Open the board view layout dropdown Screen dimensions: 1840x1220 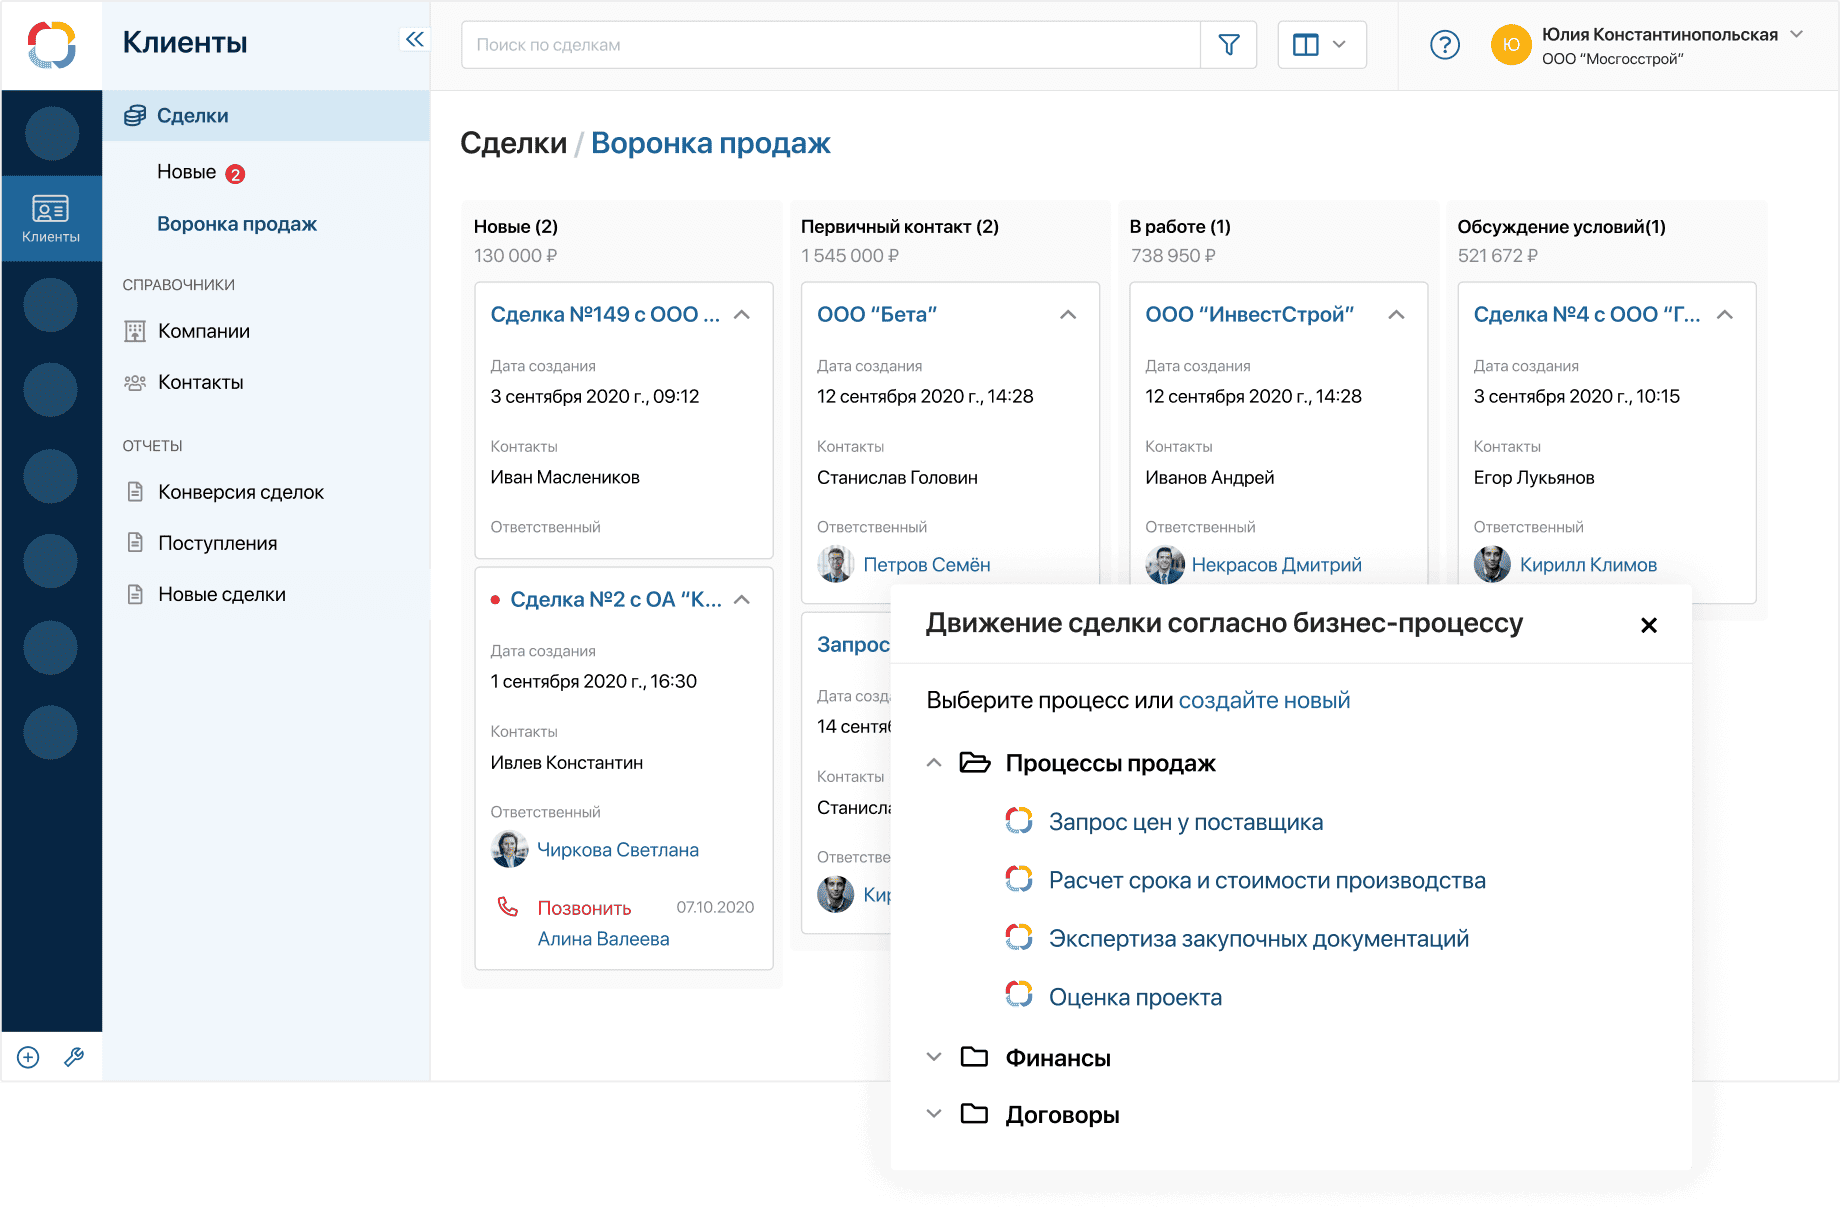point(1321,44)
